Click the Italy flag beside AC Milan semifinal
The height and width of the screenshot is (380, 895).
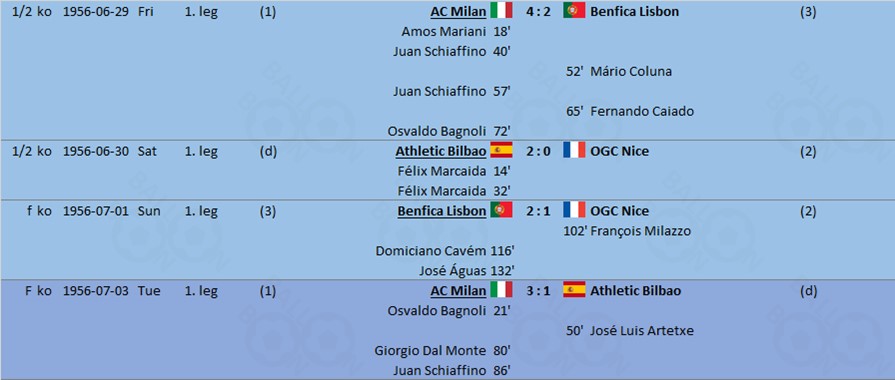click(x=501, y=10)
